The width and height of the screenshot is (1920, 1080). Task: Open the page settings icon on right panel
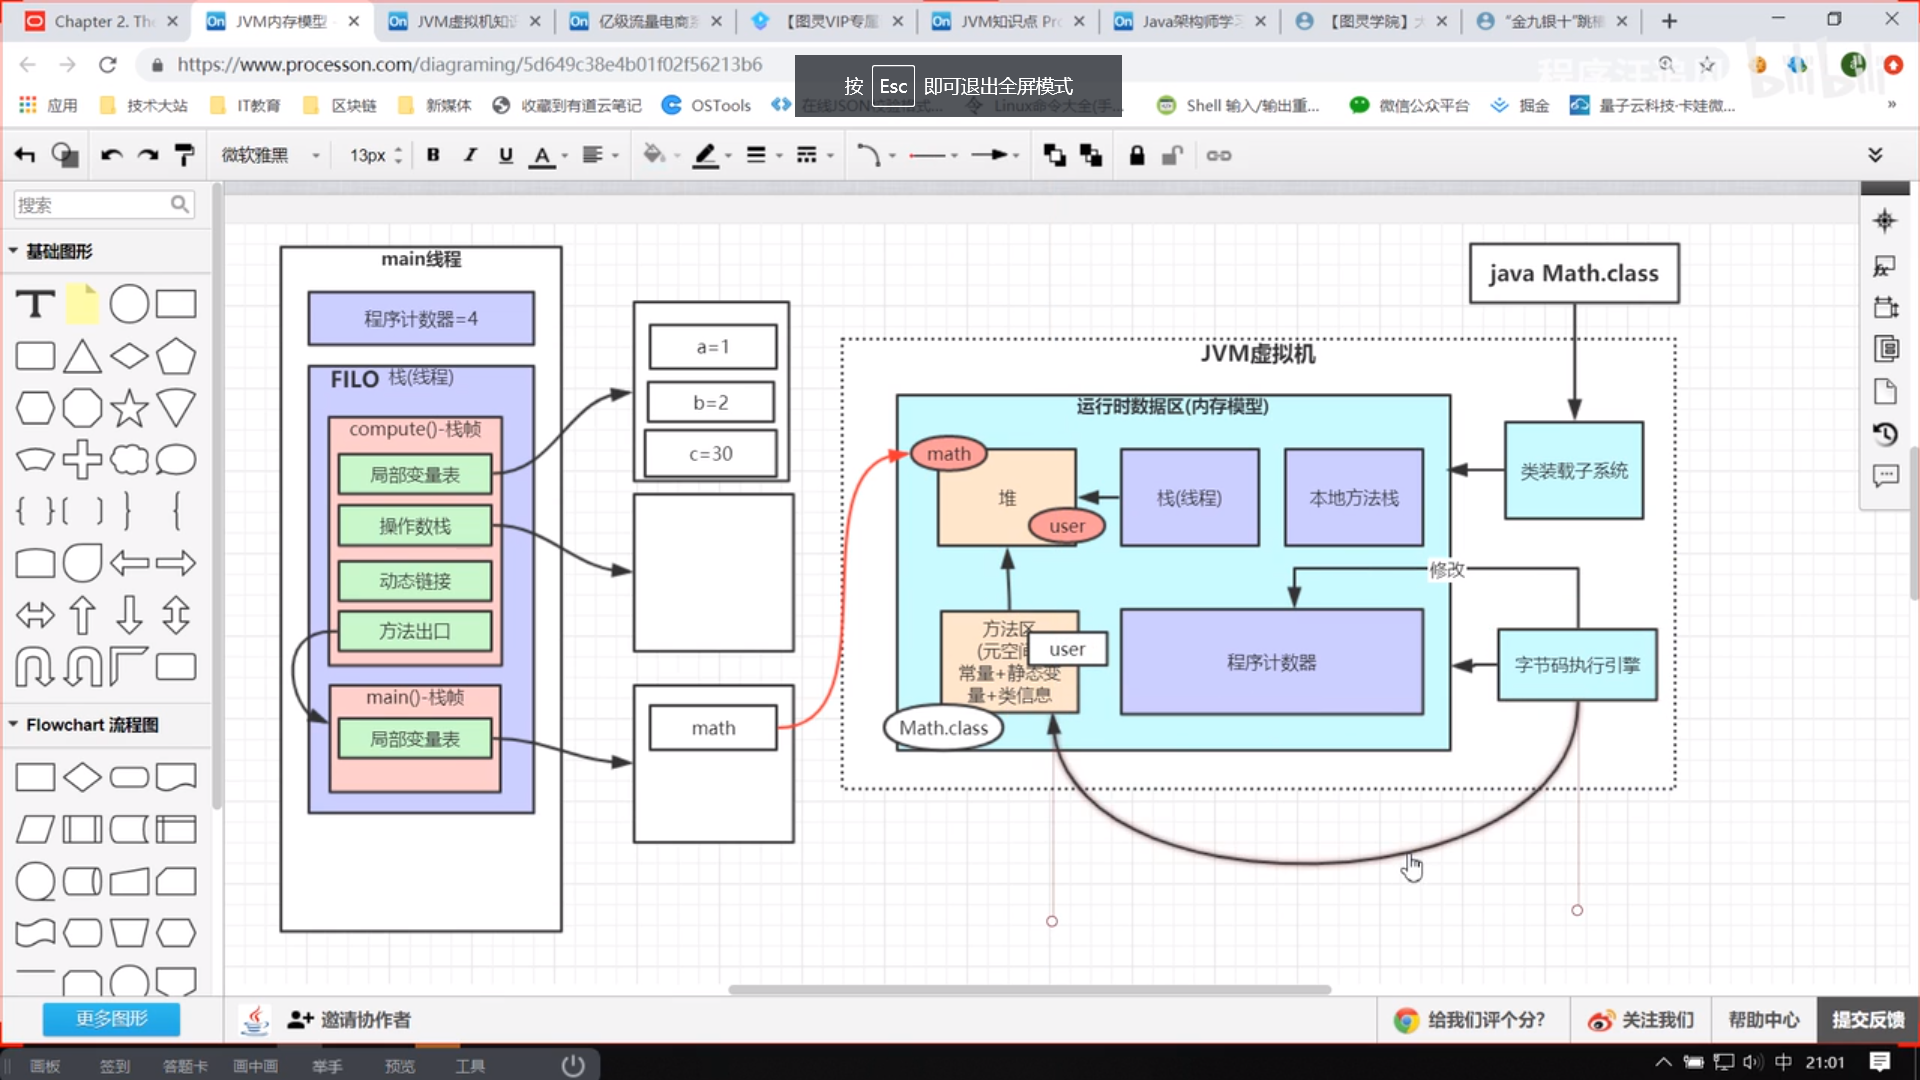1885,391
